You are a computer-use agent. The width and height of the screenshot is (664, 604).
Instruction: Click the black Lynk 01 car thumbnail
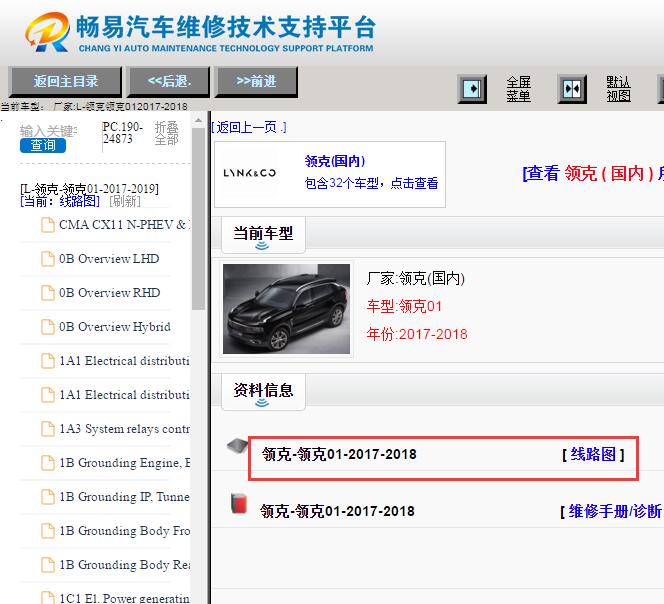pyautogui.click(x=286, y=309)
